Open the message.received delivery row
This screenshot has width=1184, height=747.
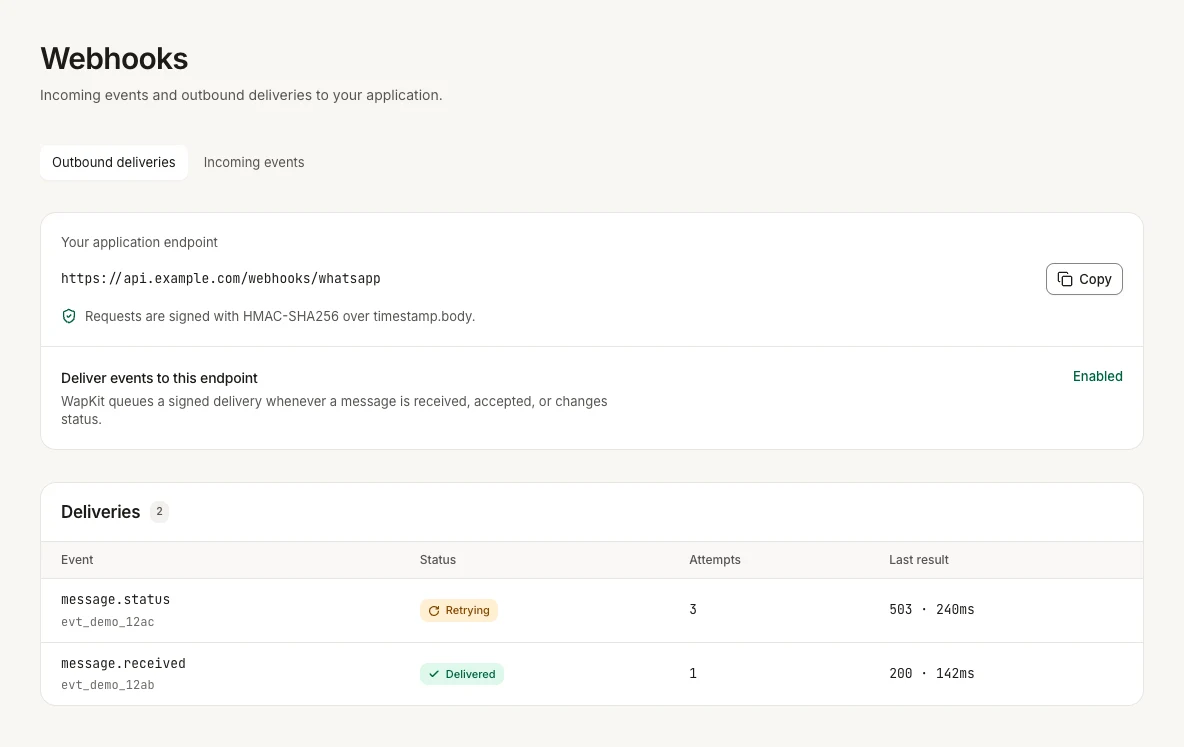[591, 674]
